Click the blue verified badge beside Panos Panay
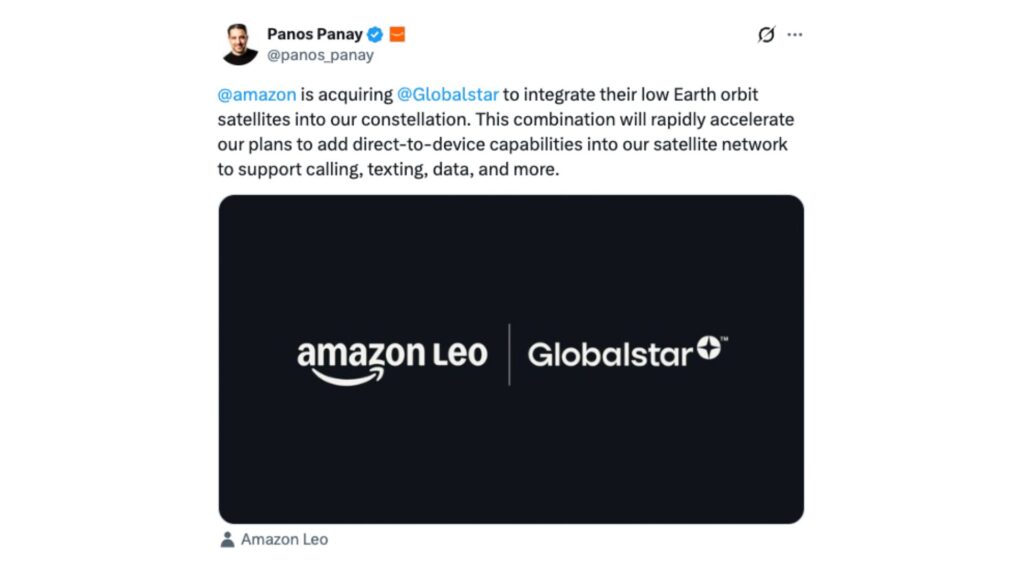Viewport: 1024px width, 576px height. click(372, 33)
